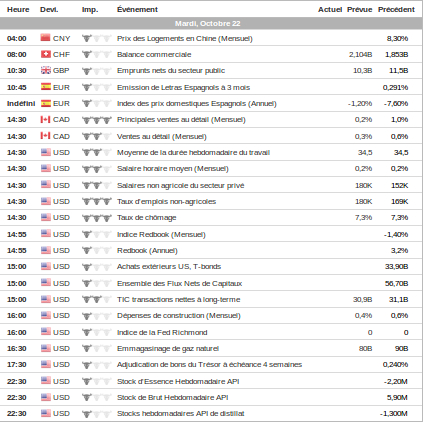425x422 pixels.
Task: Click two-bull importance icons for Ventes au détail (Mensuel)
Action: [97, 136]
